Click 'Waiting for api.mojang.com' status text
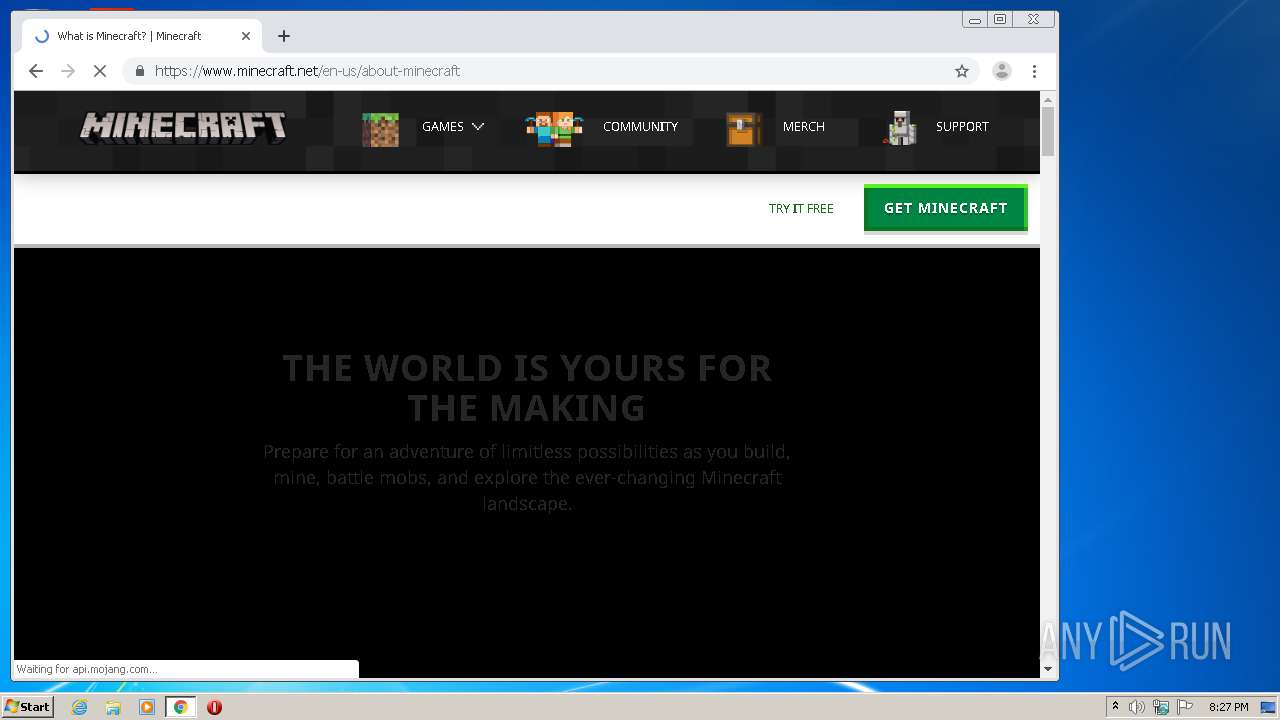Viewport: 1280px width, 720px height. point(87,669)
